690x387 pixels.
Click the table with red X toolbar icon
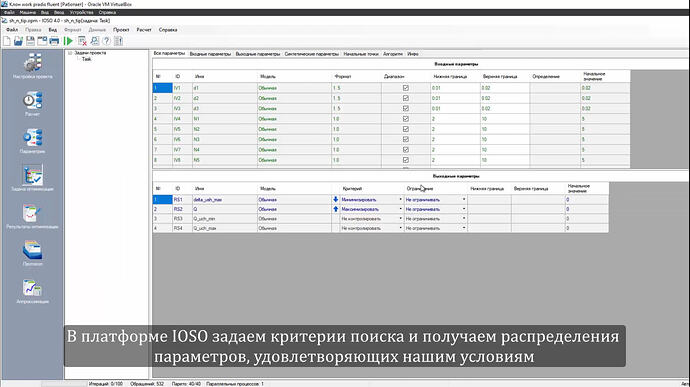pyautogui.click(x=82, y=41)
